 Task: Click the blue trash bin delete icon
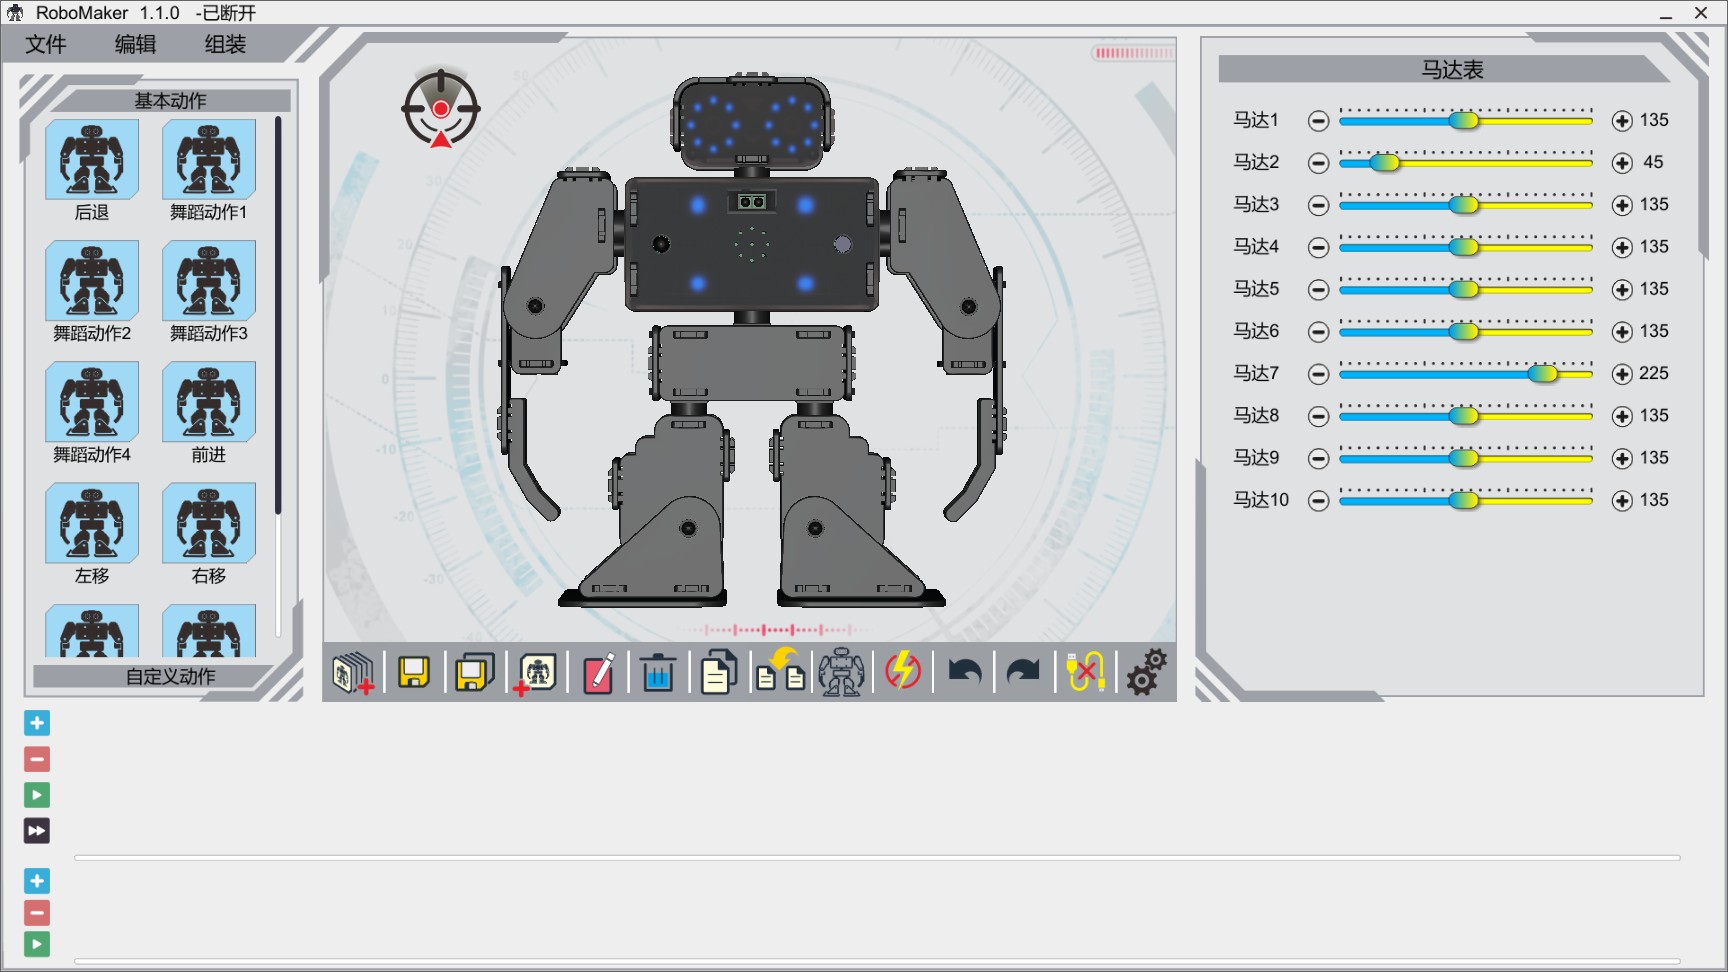657,672
